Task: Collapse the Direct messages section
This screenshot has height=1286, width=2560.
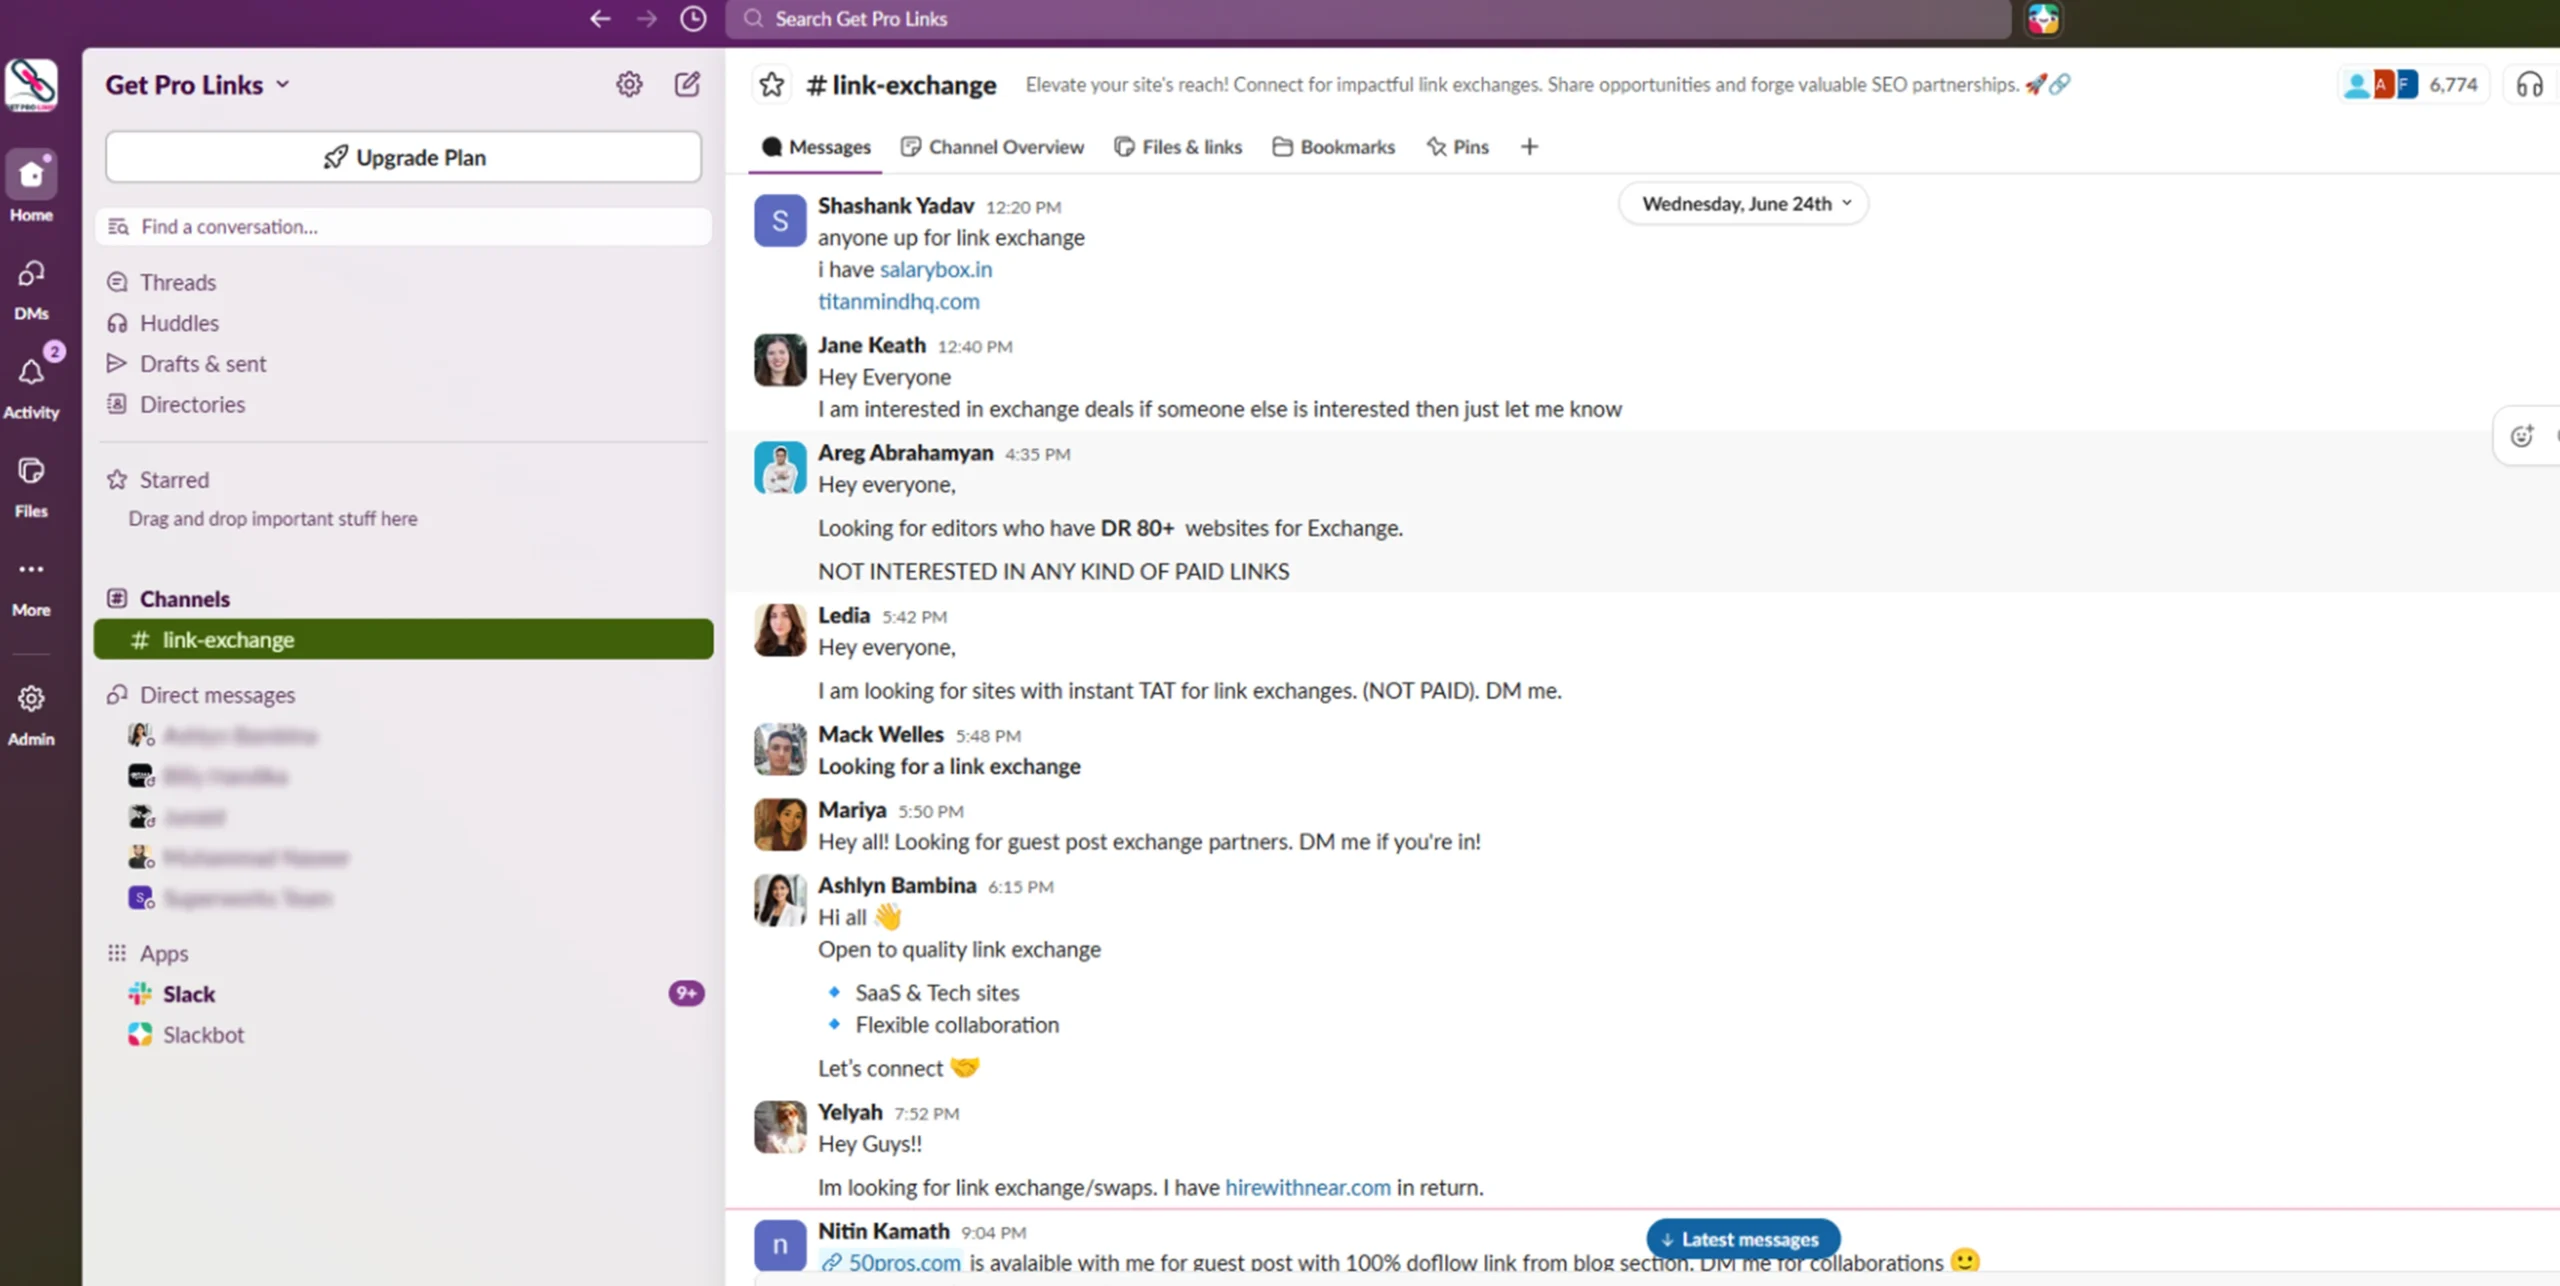Action: click(x=217, y=695)
